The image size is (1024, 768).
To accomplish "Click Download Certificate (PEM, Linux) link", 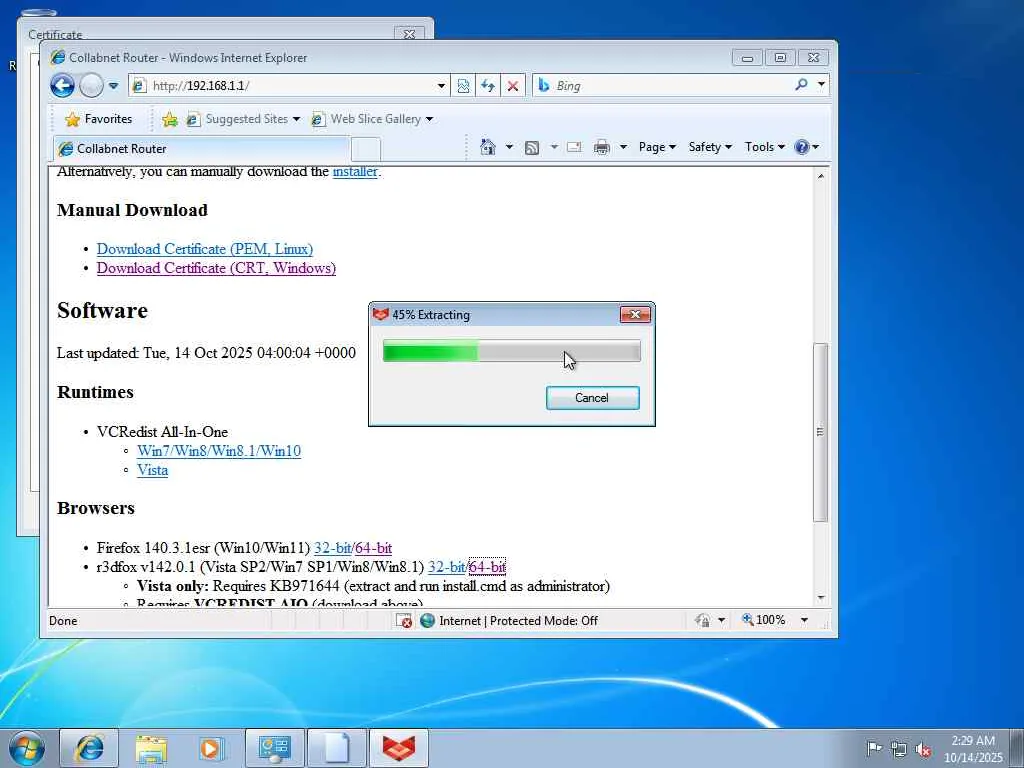I will click(x=205, y=249).
